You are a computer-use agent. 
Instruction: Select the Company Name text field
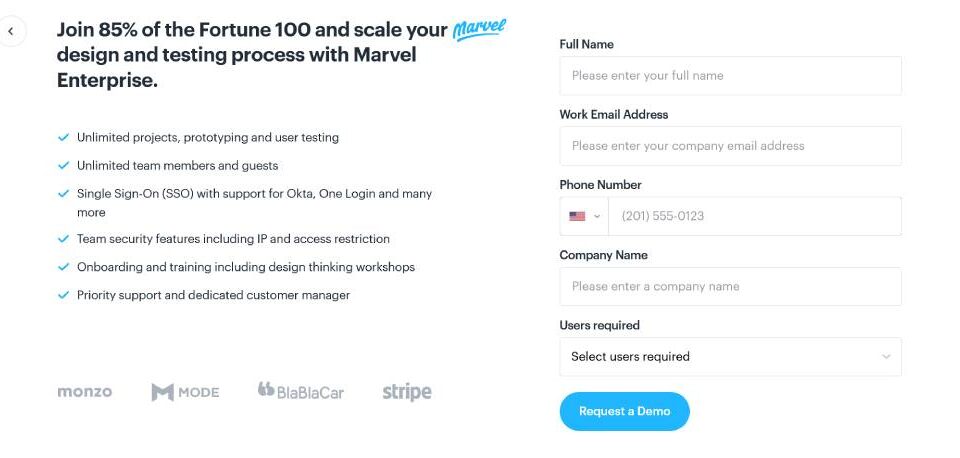(730, 287)
